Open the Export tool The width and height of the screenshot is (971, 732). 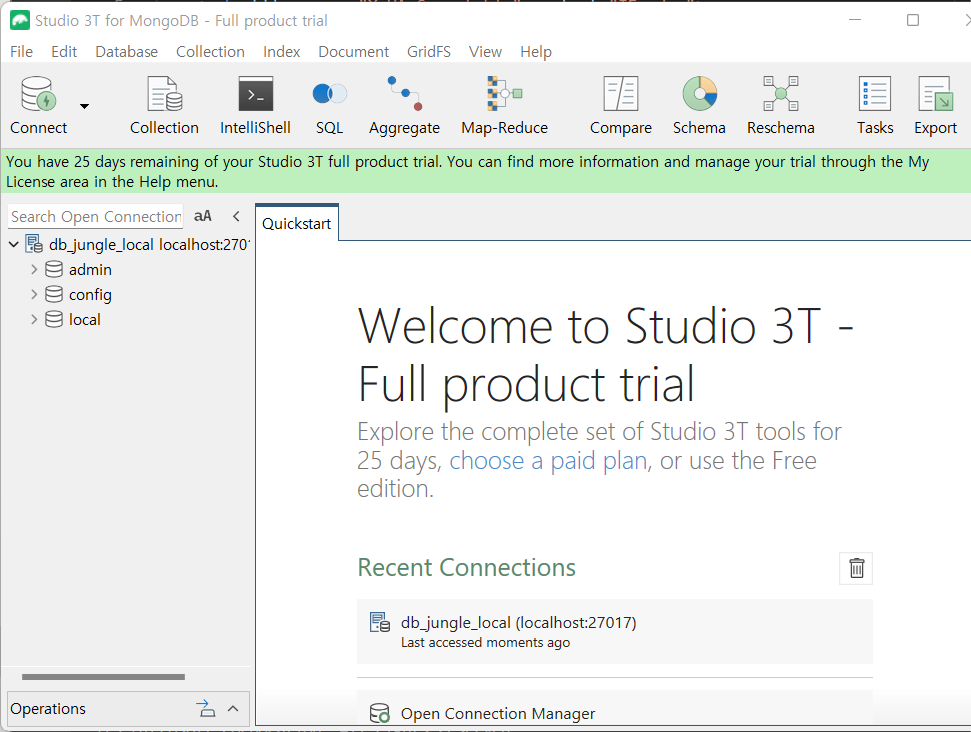pos(935,105)
